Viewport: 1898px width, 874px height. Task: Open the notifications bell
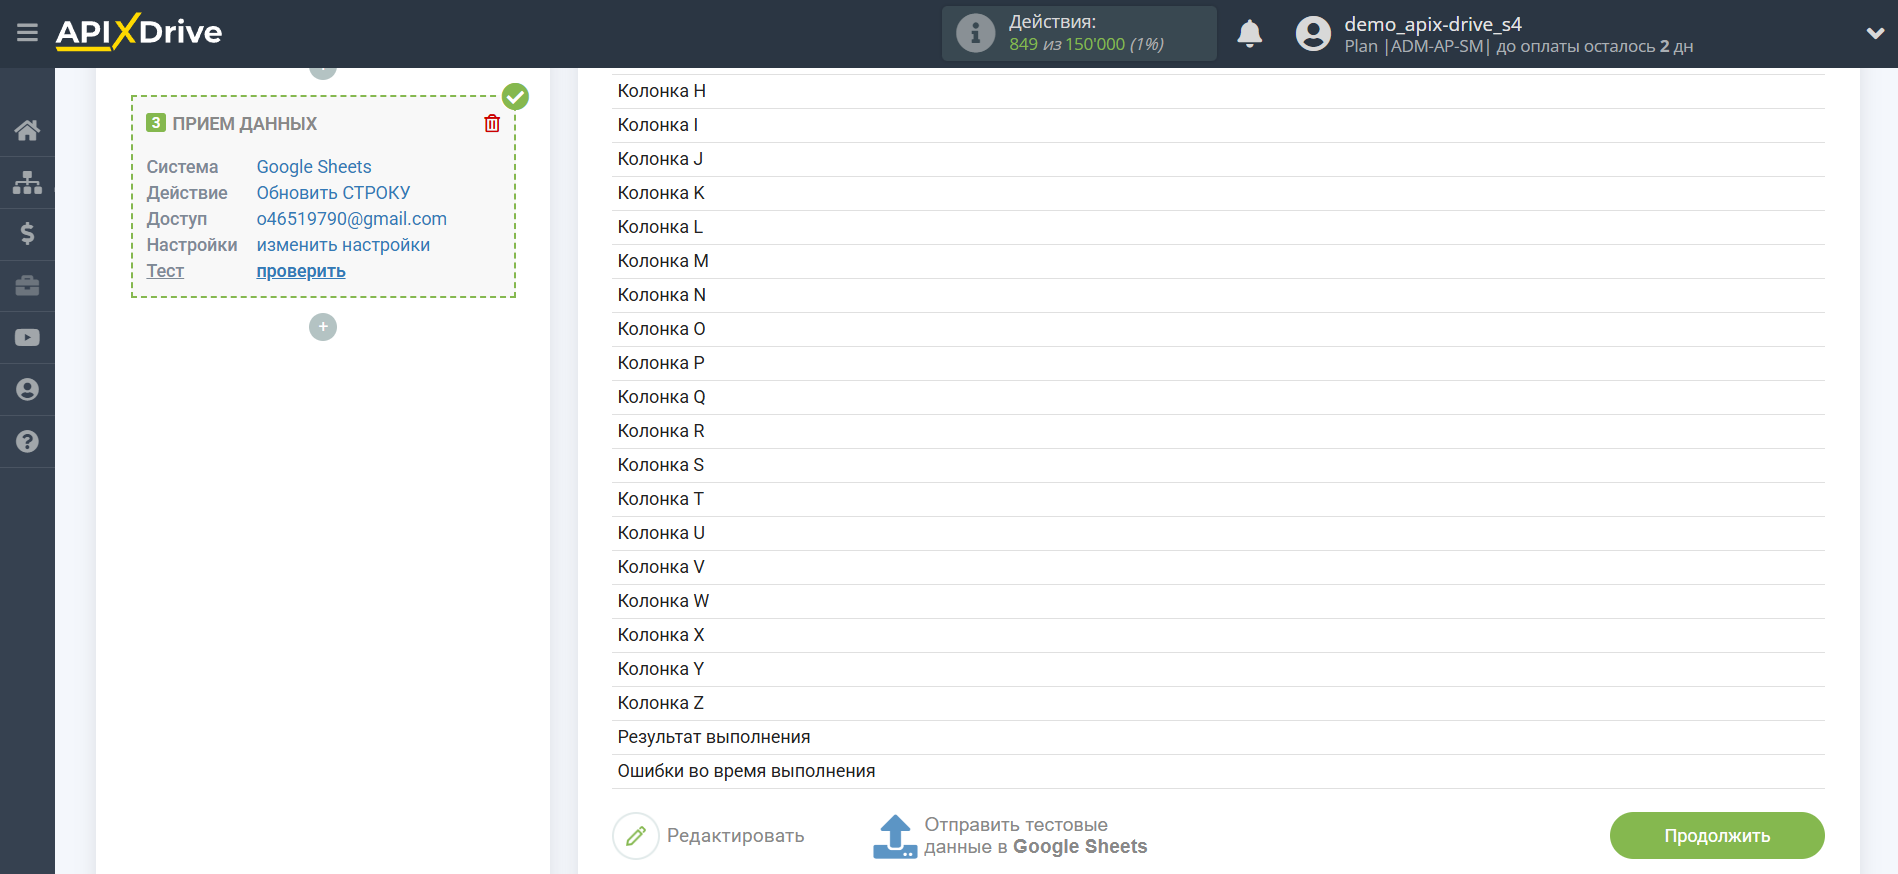point(1250,34)
